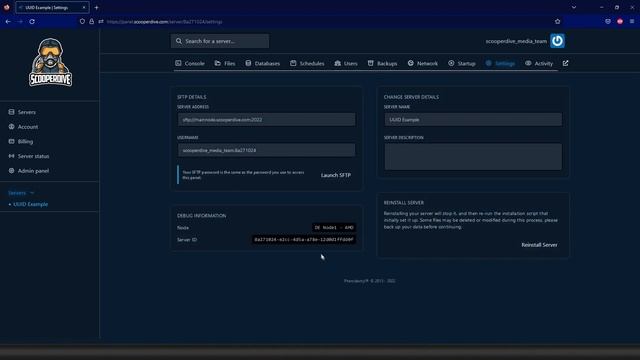Edit the Server Name field

473,120
